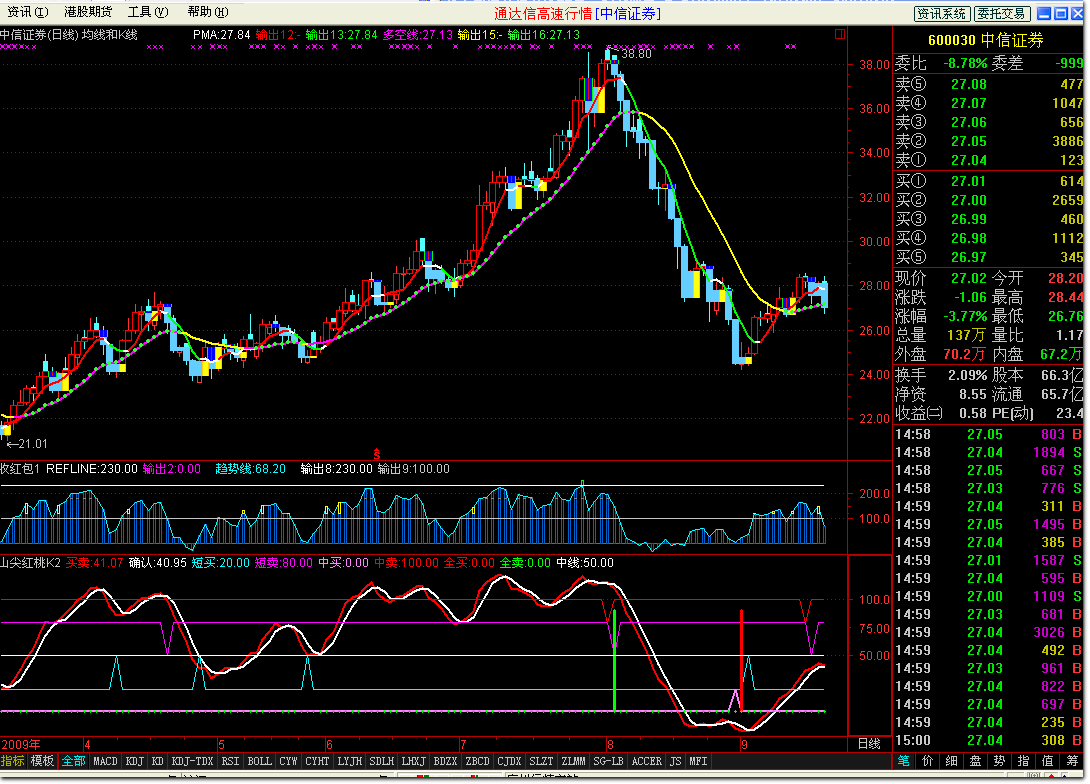Click the red $ marker below the chart

coord(377,454)
